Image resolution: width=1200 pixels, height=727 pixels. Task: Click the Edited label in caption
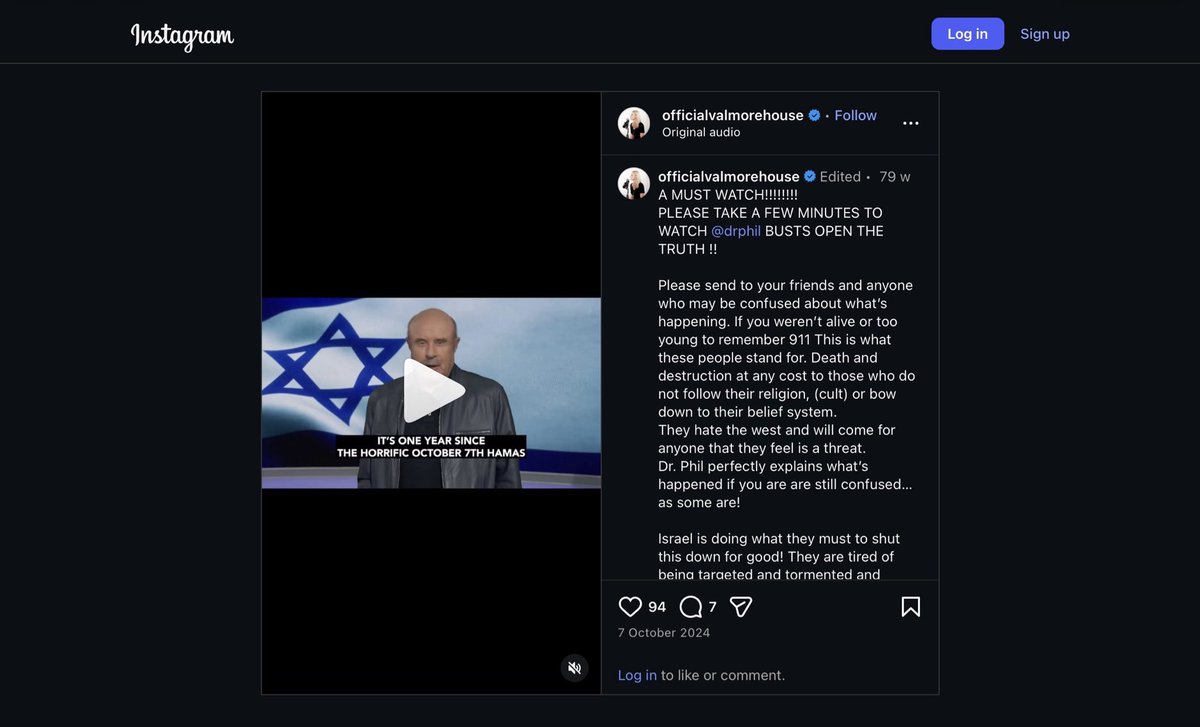[840, 177]
